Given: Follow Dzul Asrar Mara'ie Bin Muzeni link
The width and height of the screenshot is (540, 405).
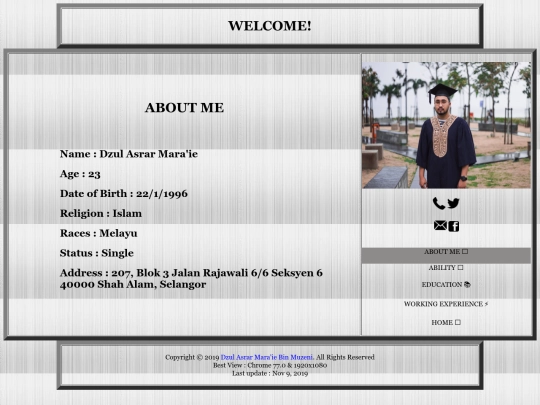Looking at the screenshot, I should coord(267,357).
